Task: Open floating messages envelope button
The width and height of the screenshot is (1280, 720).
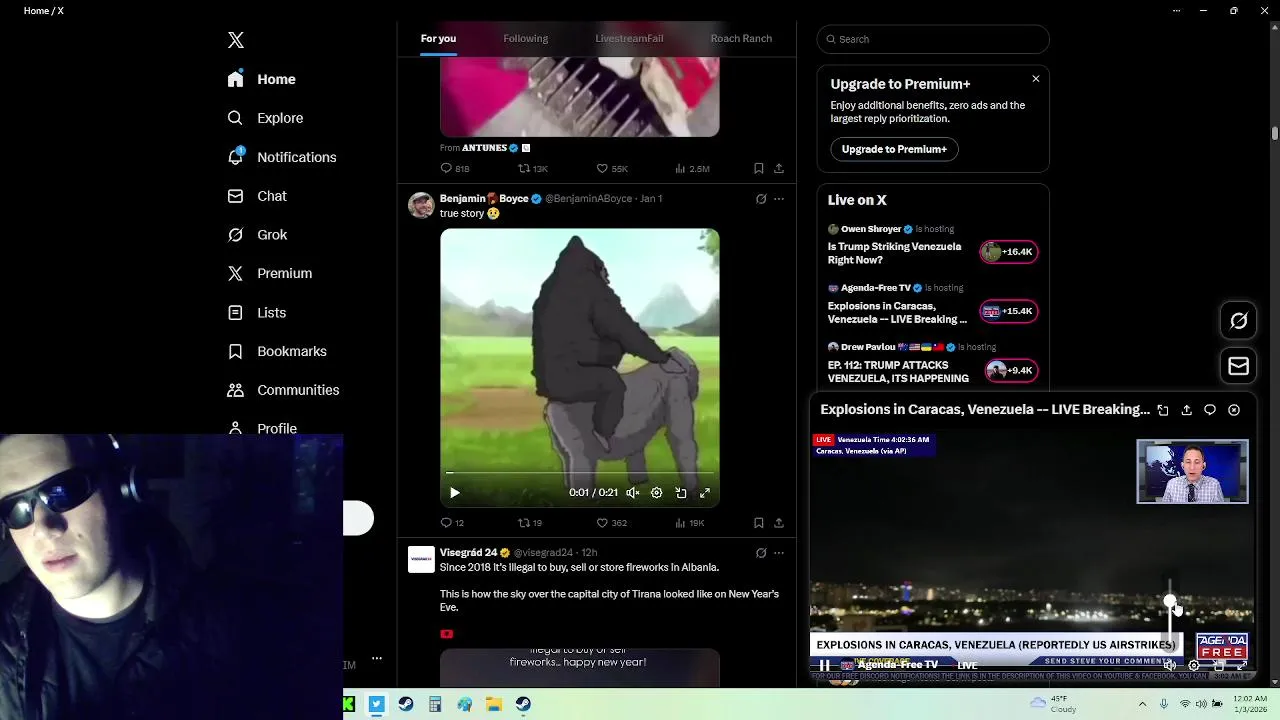Action: pos(1239,366)
